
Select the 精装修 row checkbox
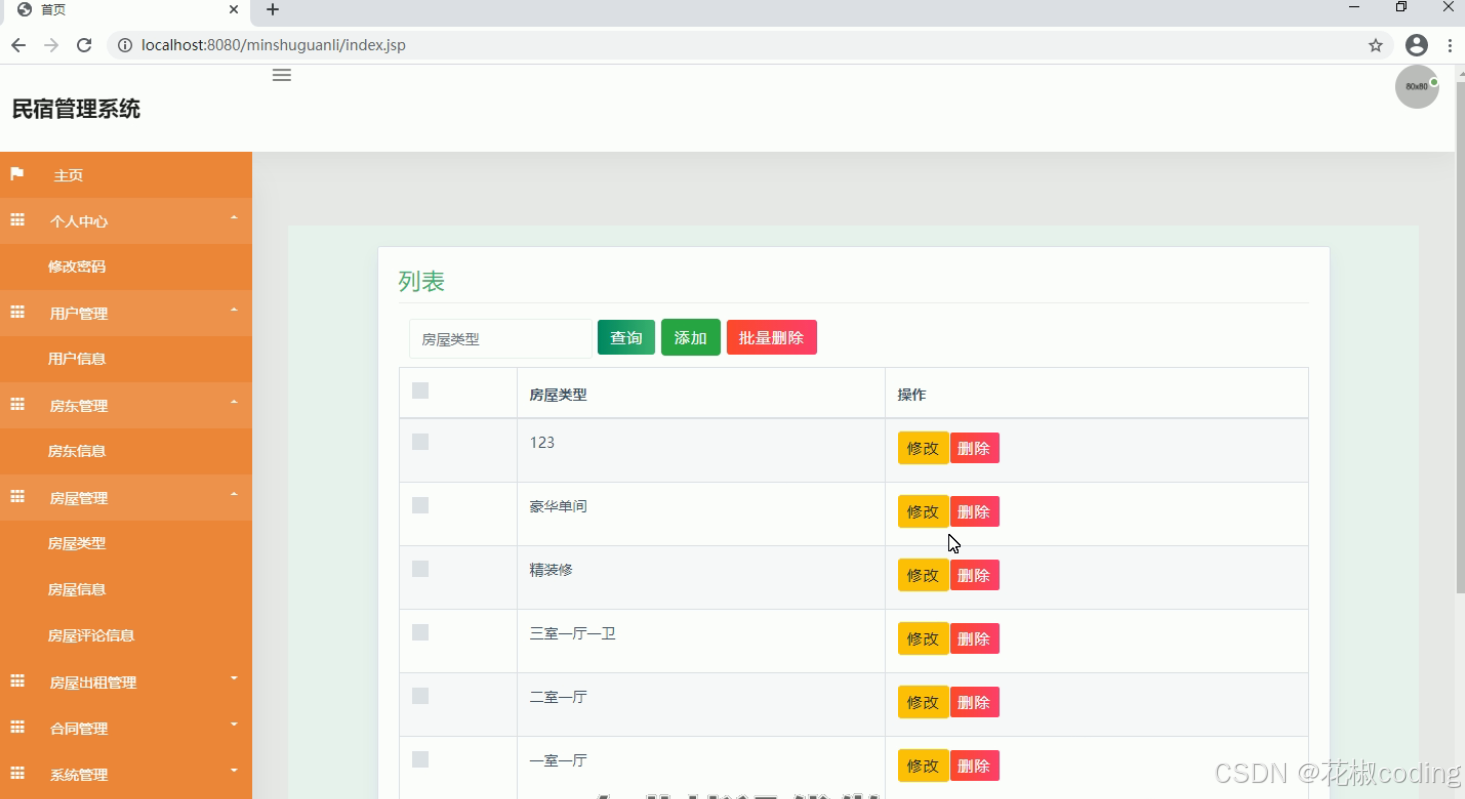tap(420, 569)
